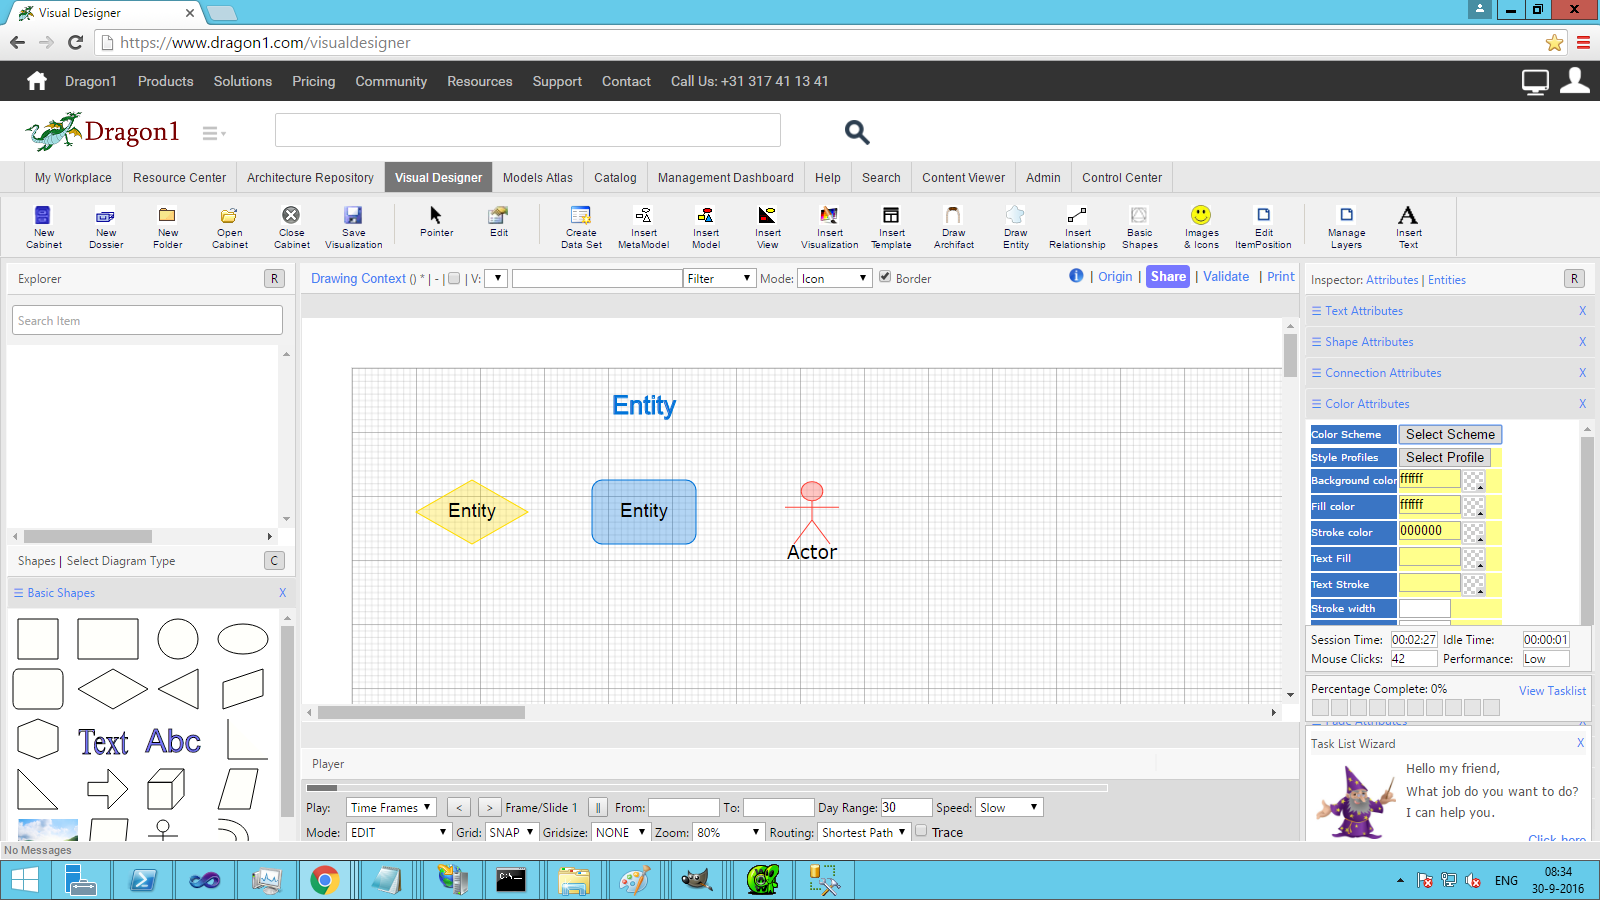Switch to Architecture Repository tab
Image resolution: width=1600 pixels, height=900 pixels.
(x=310, y=177)
